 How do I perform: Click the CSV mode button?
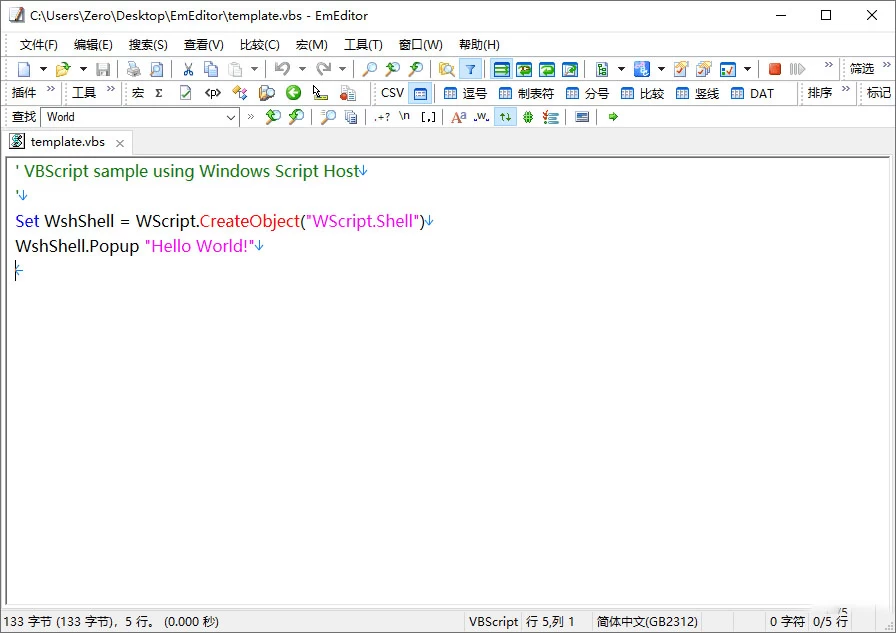(x=392, y=93)
